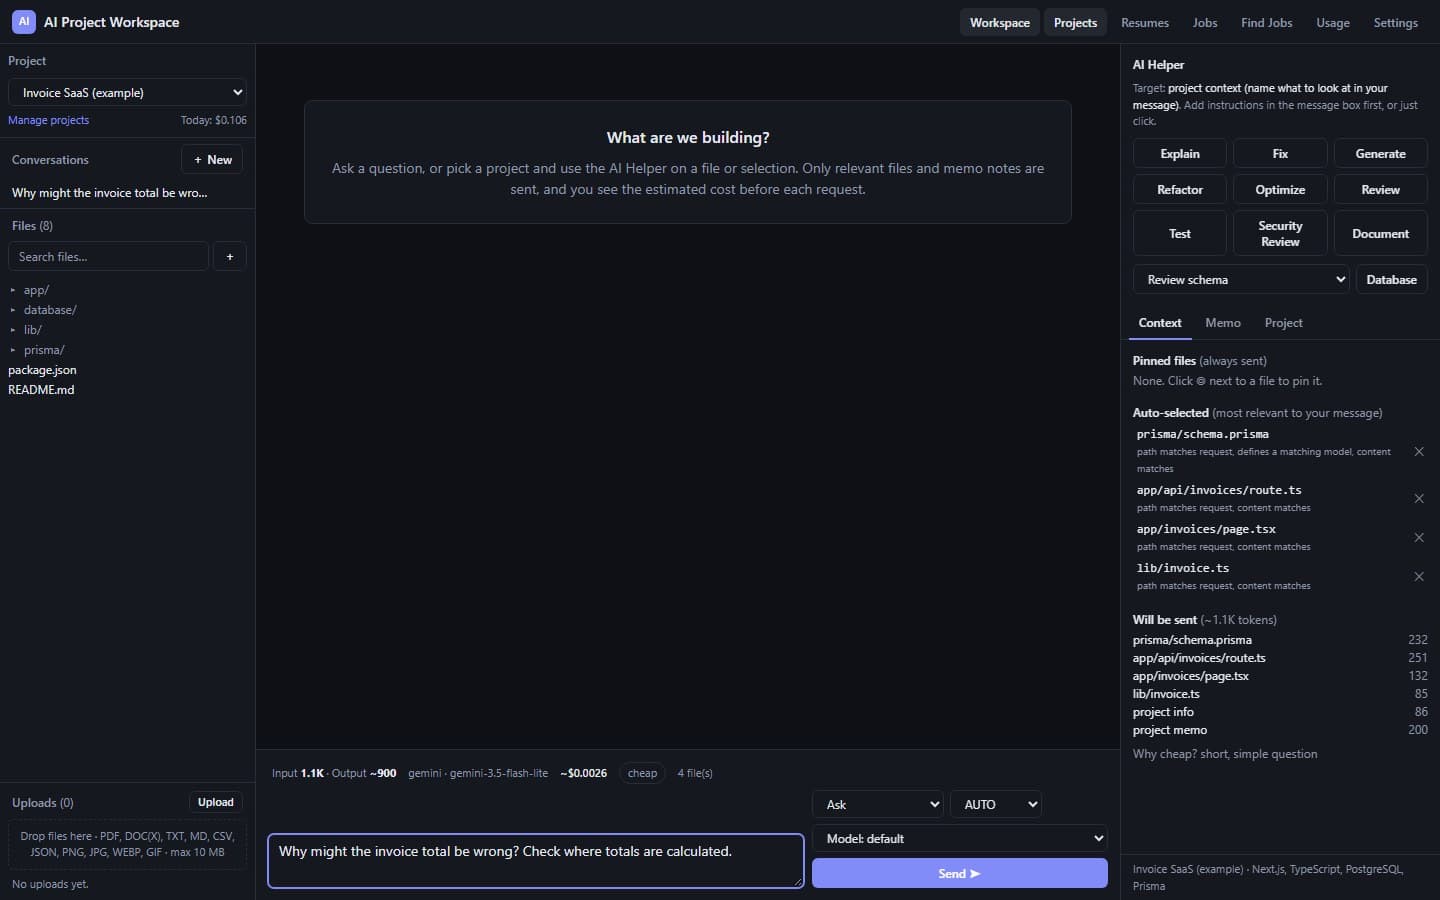Go to Jobs page
1440x900 pixels.
coord(1205,22)
